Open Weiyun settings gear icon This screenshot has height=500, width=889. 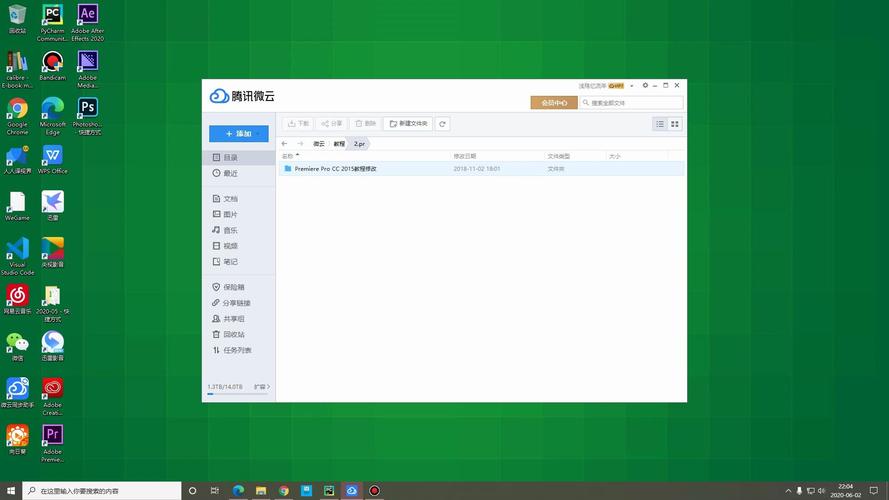click(x=645, y=86)
